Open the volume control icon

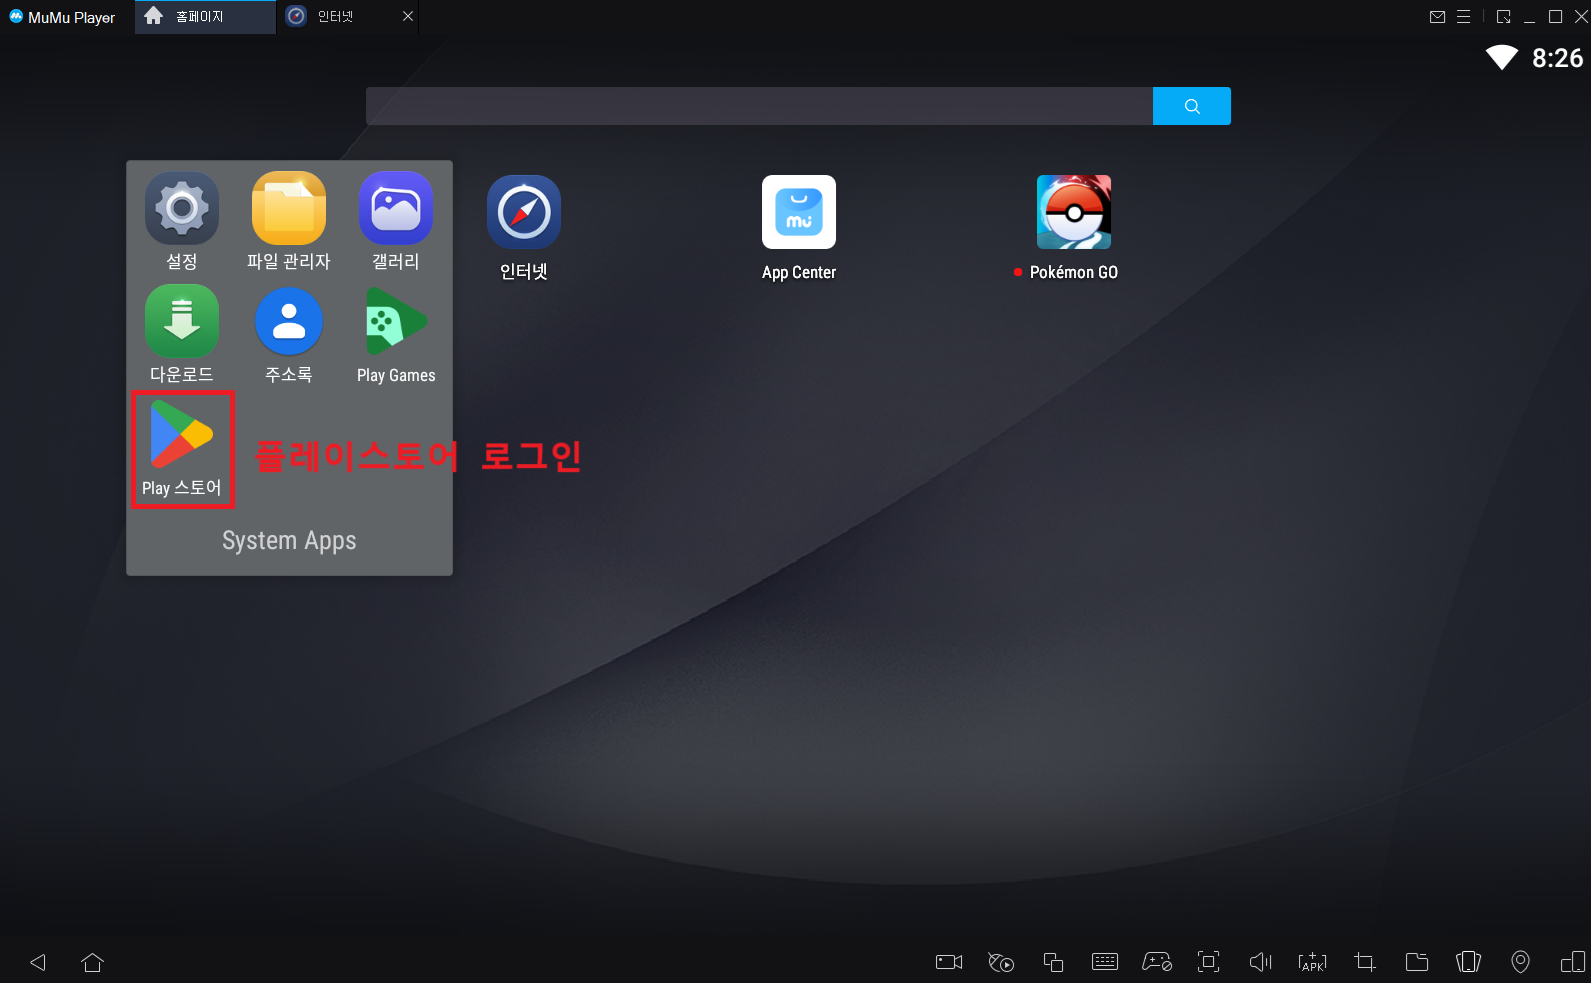coord(1261,962)
